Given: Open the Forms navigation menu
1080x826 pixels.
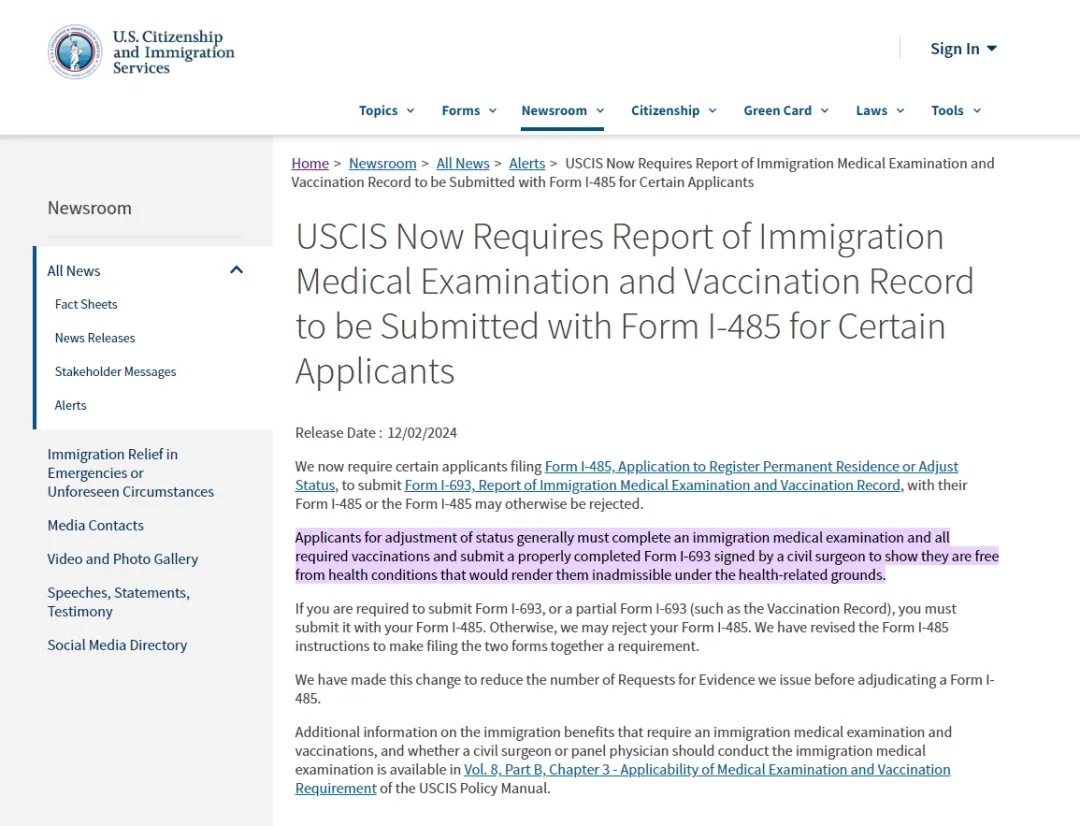Looking at the screenshot, I should pos(469,110).
